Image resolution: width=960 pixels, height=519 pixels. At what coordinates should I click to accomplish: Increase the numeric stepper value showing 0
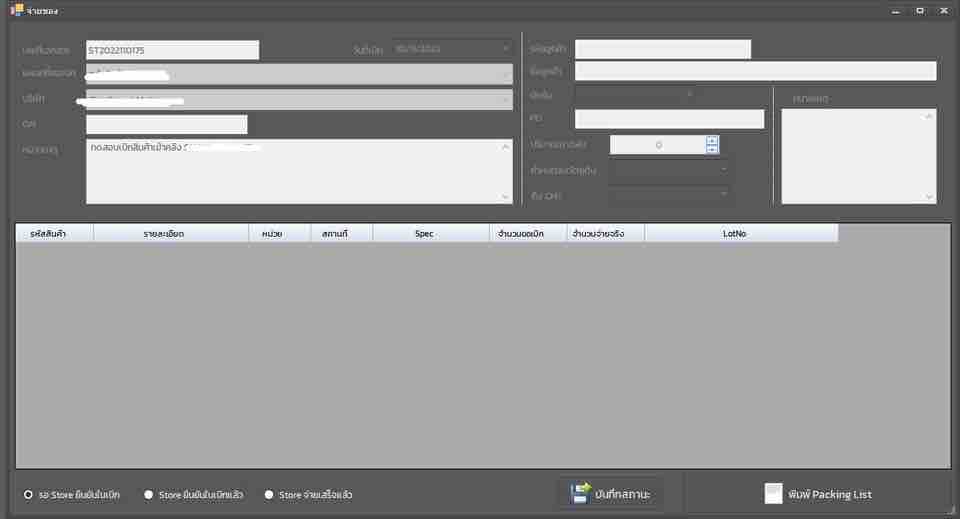tap(711, 140)
